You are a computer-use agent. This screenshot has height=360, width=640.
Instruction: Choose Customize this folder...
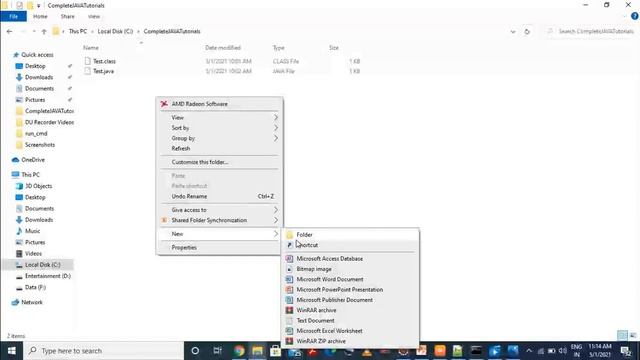[x=220, y=162]
